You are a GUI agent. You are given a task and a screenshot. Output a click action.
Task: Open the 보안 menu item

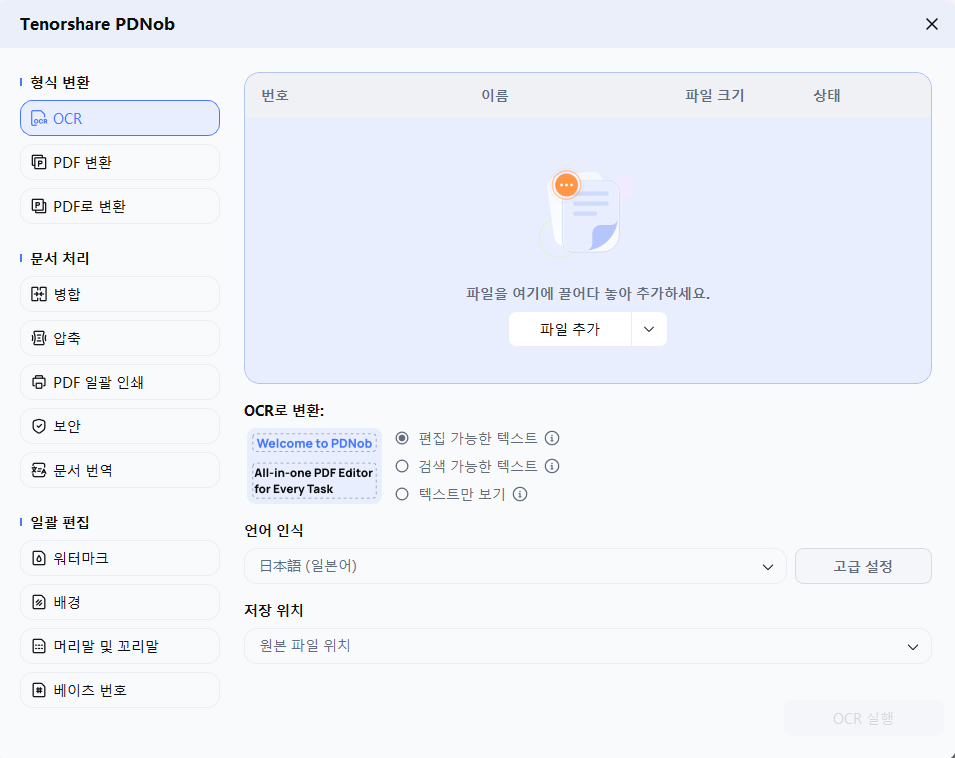pos(120,426)
